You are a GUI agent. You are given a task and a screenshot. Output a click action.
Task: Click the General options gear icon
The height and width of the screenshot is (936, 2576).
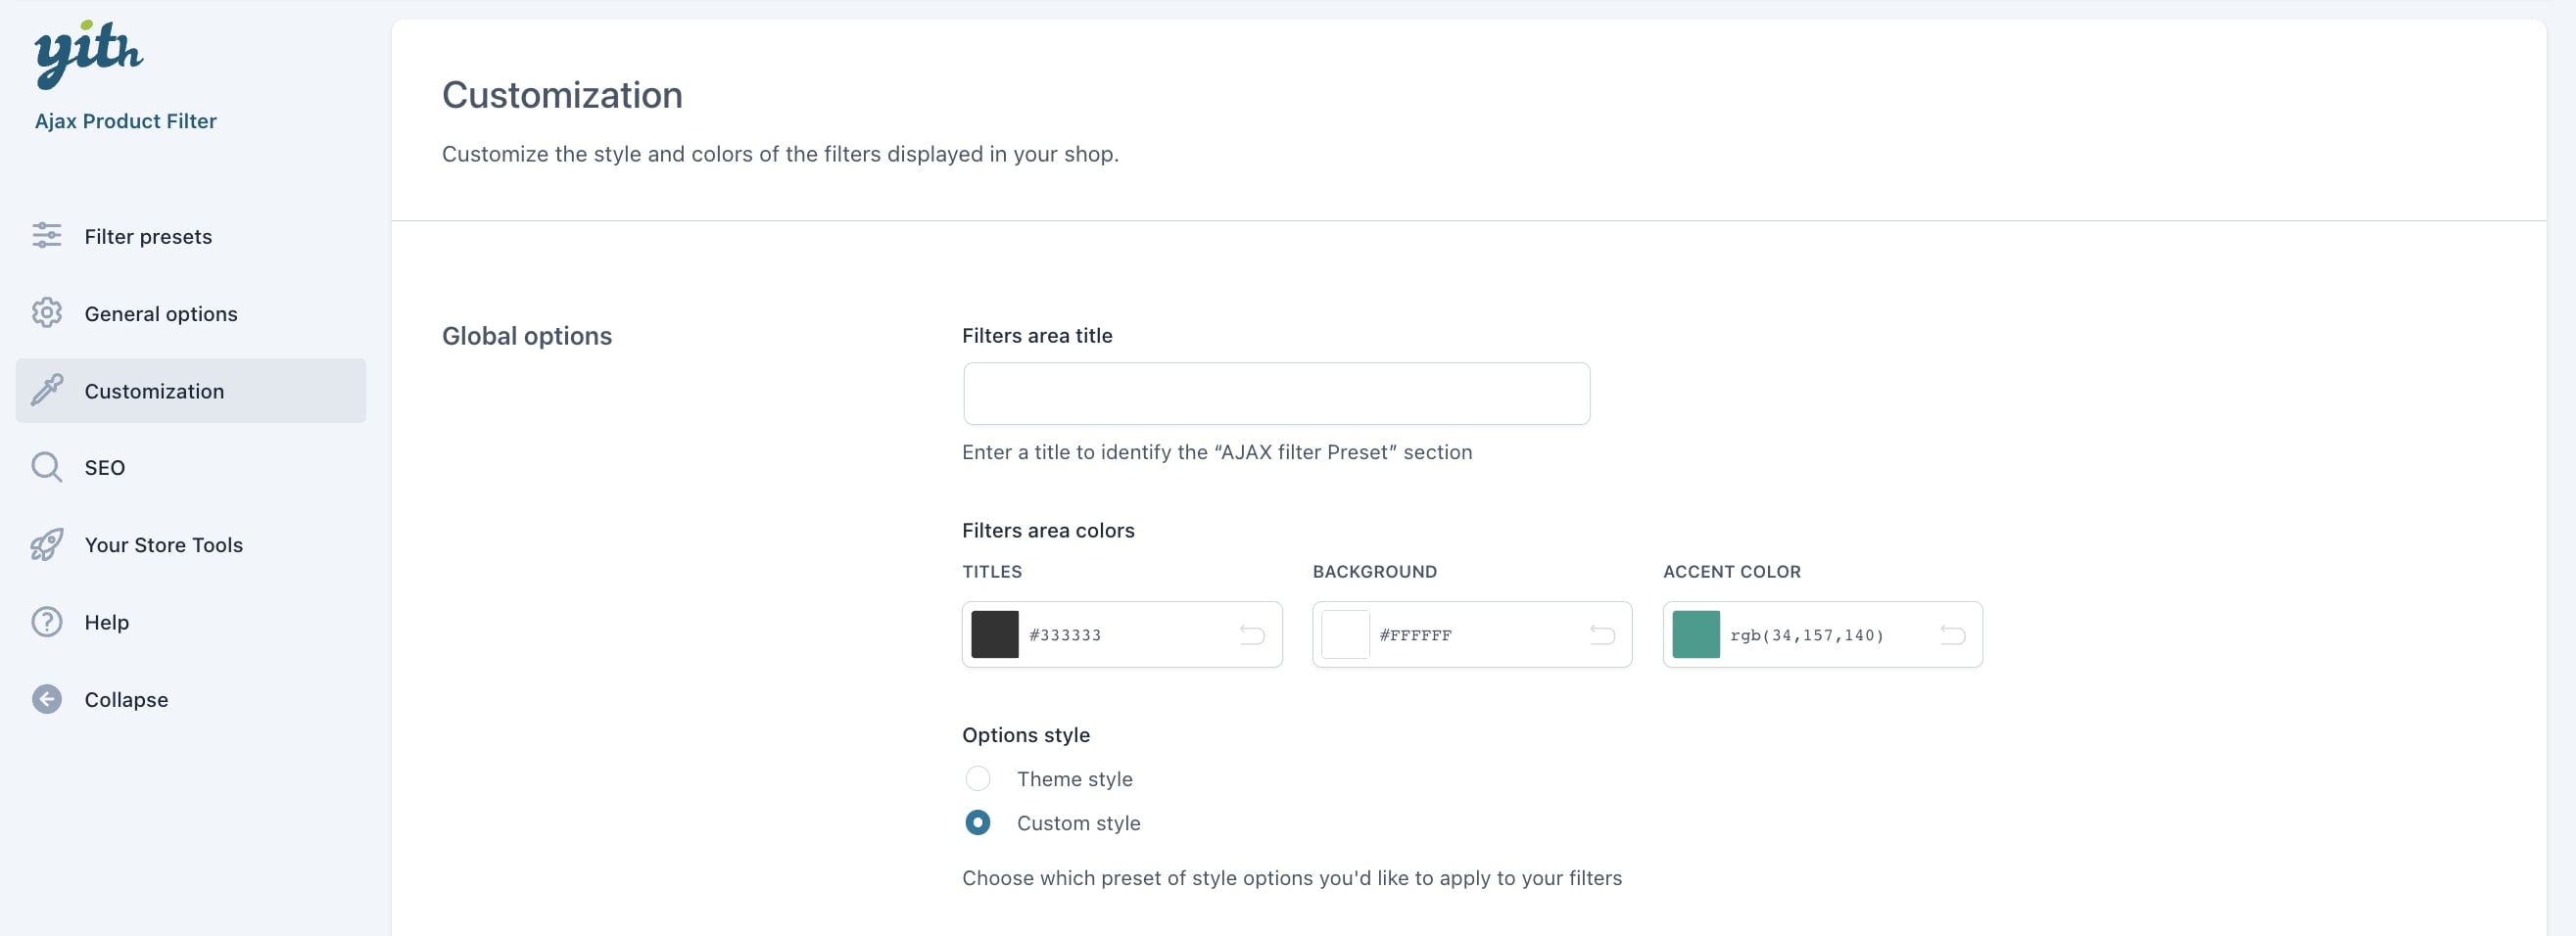tap(46, 313)
